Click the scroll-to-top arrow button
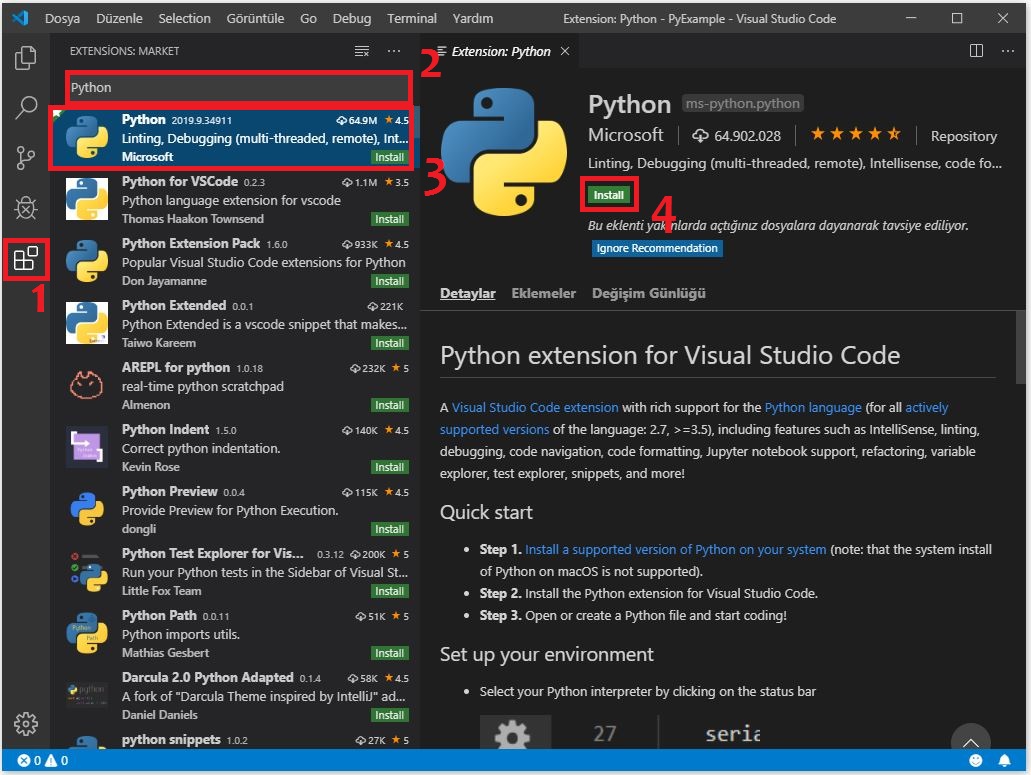Screen dimensions: 1031x775 click(971, 739)
